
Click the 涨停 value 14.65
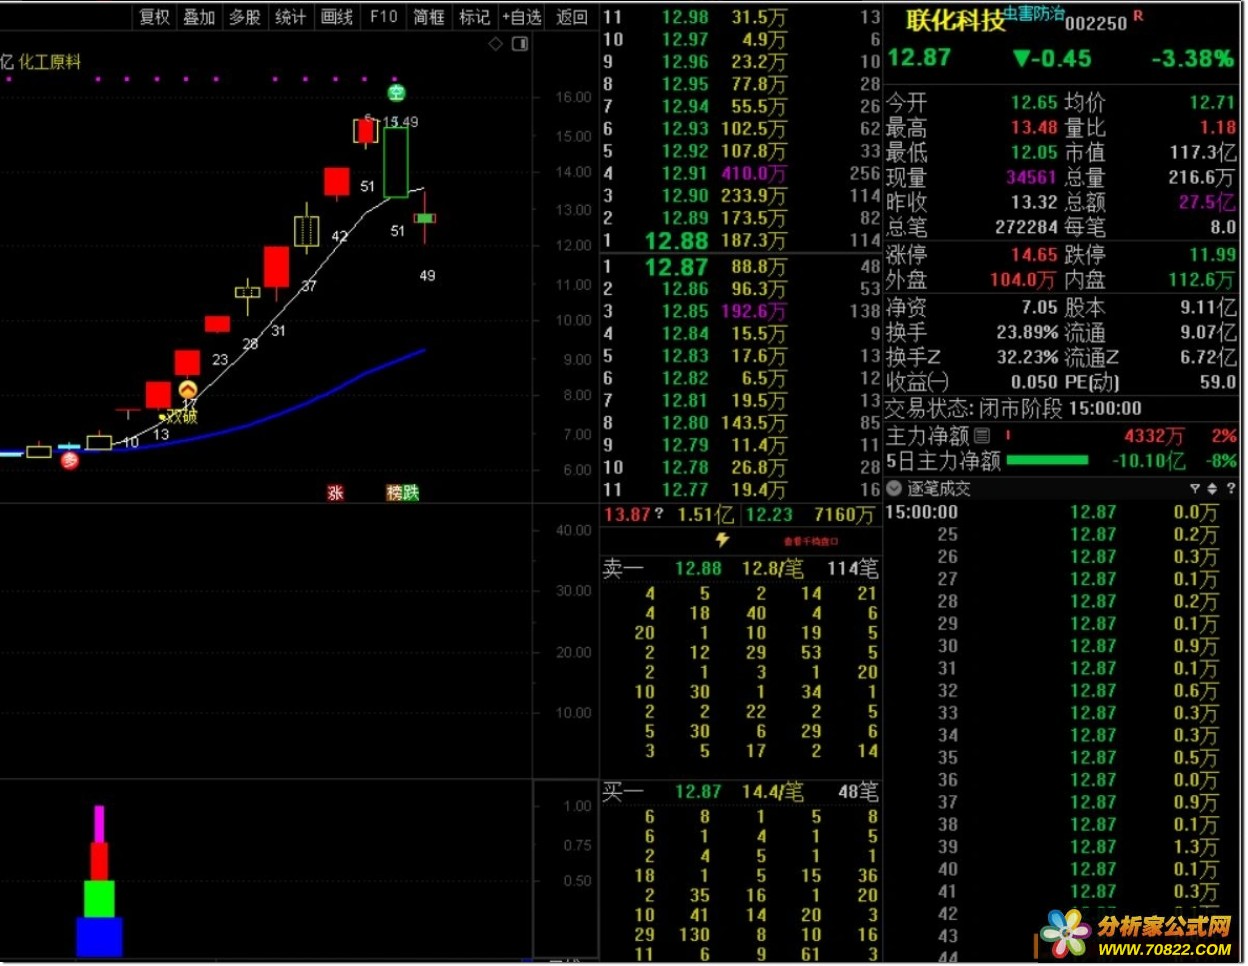(1034, 255)
